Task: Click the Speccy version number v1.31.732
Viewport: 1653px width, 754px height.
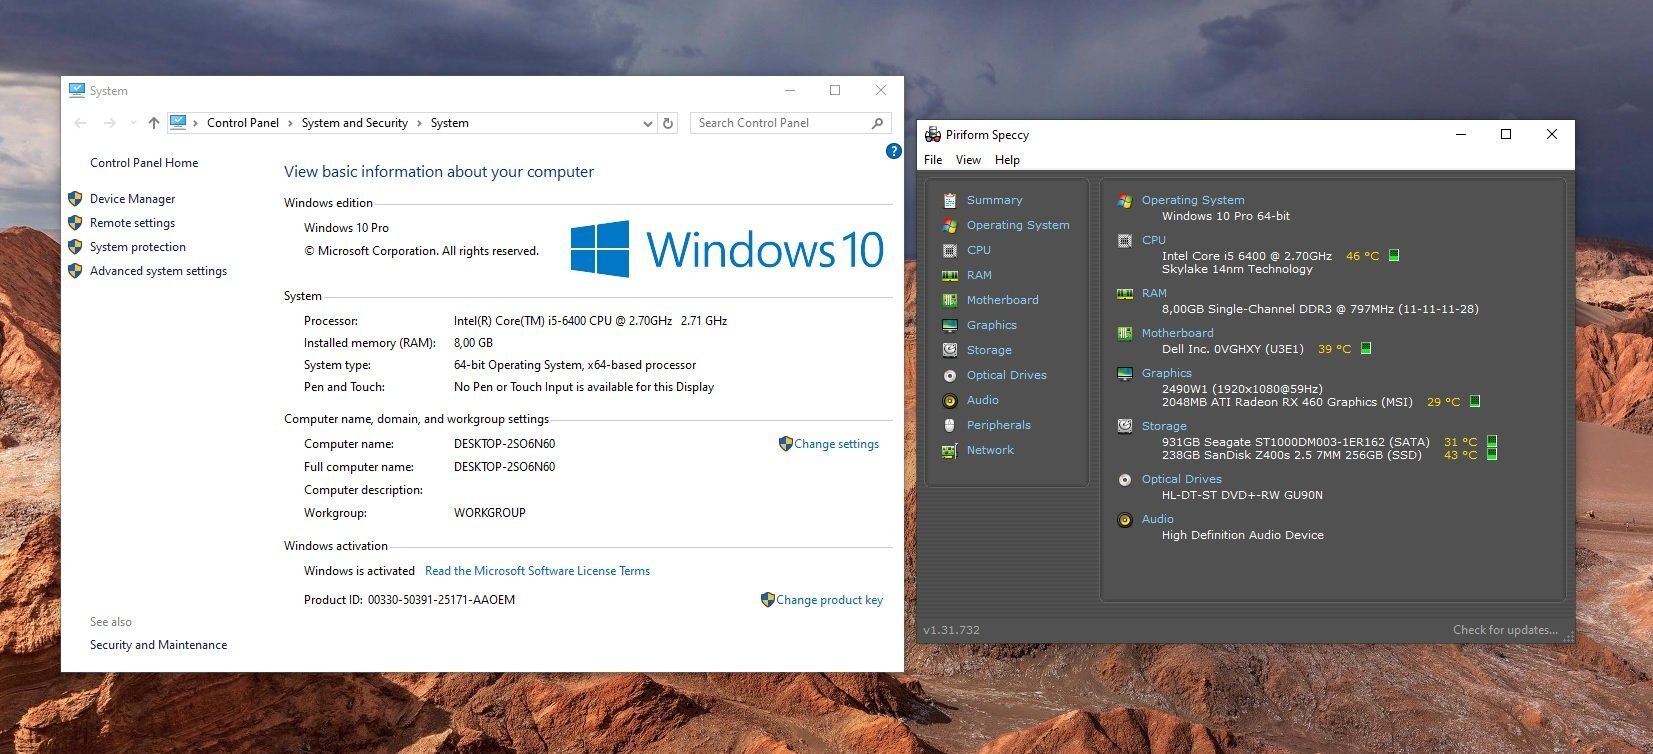Action: 951,630
